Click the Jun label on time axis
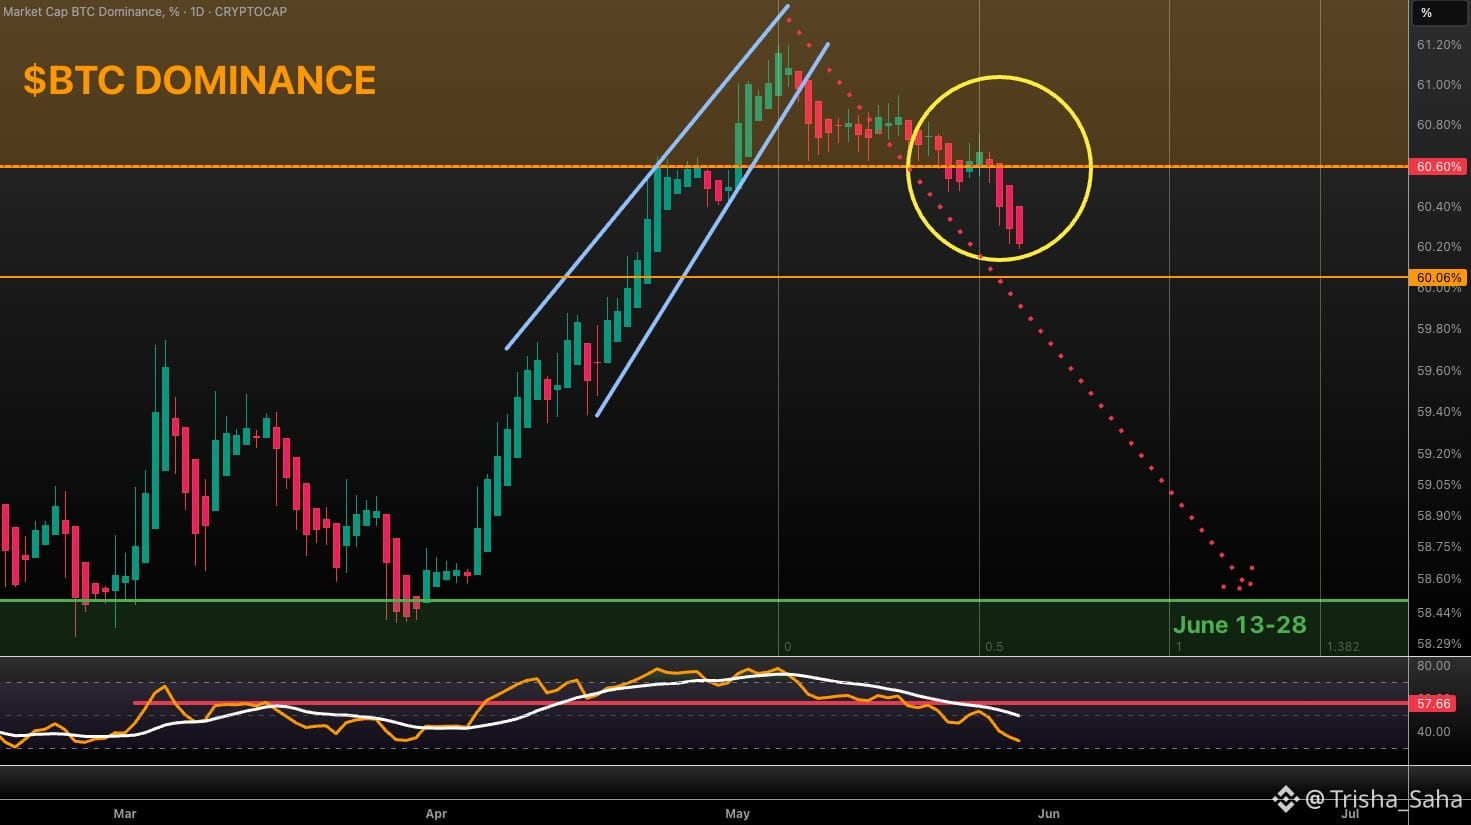Image resolution: width=1471 pixels, height=825 pixels. point(1048,814)
